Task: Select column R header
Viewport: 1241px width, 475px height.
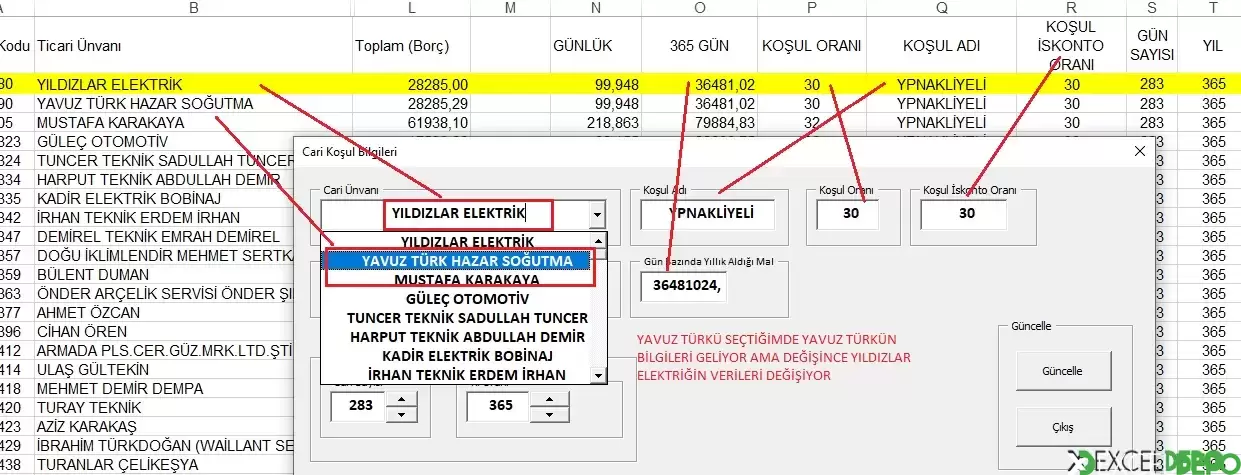Action: click(1072, 8)
